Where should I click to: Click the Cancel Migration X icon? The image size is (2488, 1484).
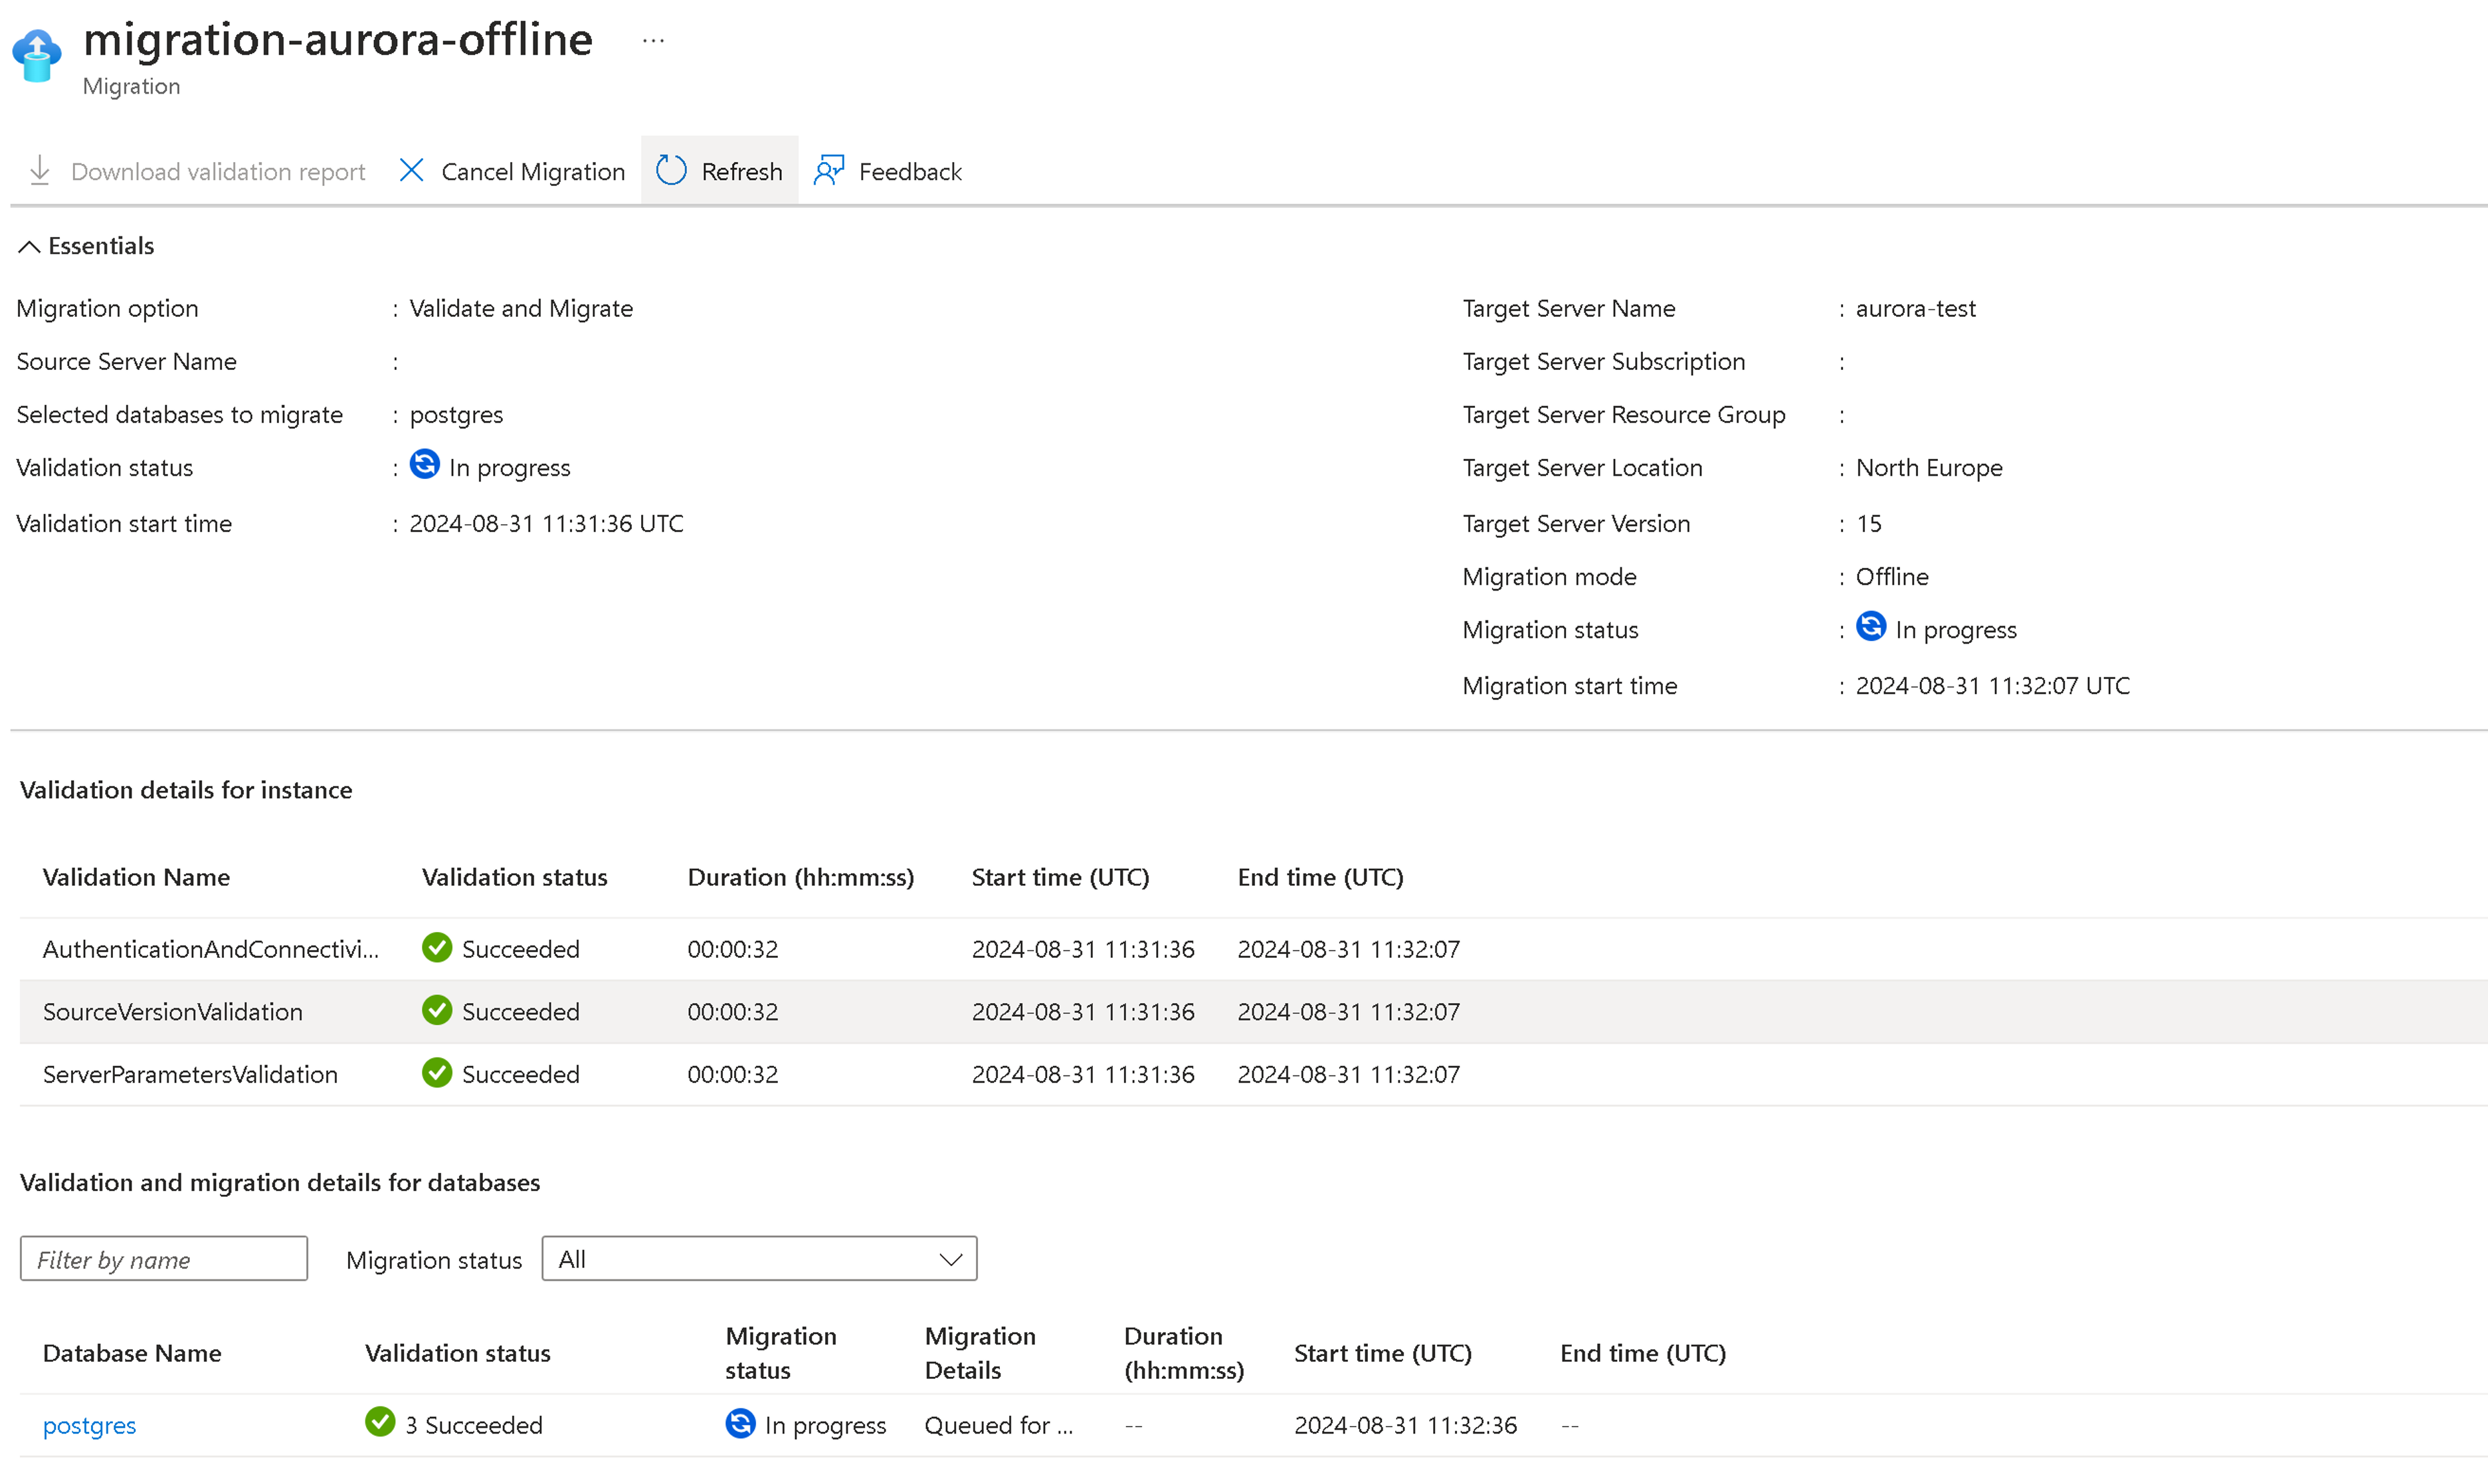coord(410,170)
